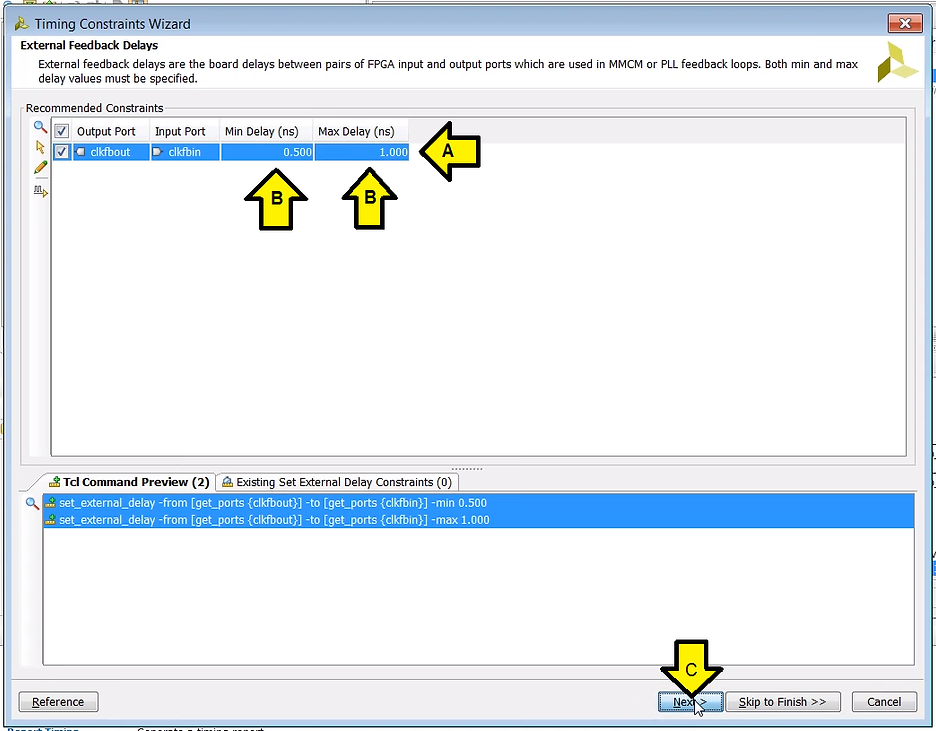Click the search icon beside Recommended Constraints table

[x=41, y=127]
